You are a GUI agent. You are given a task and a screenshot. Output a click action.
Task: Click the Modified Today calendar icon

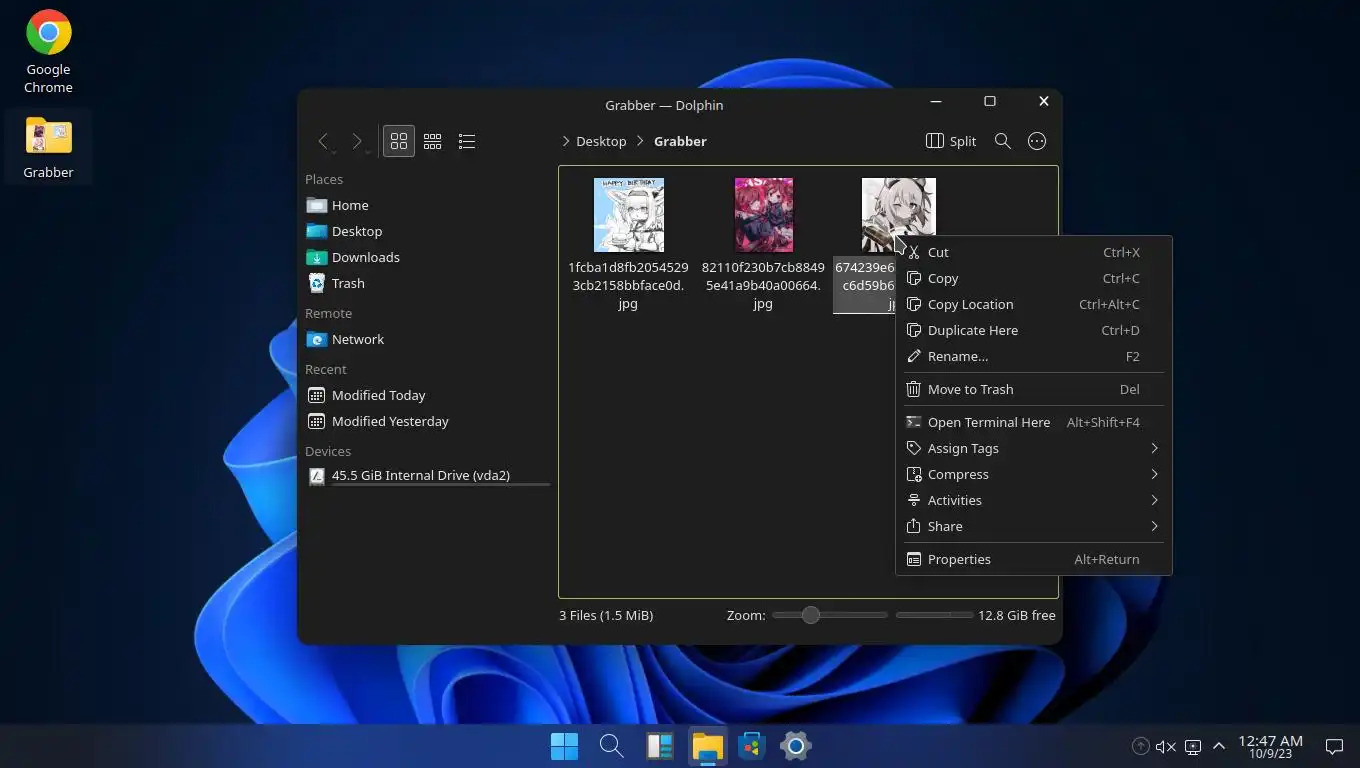click(317, 395)
